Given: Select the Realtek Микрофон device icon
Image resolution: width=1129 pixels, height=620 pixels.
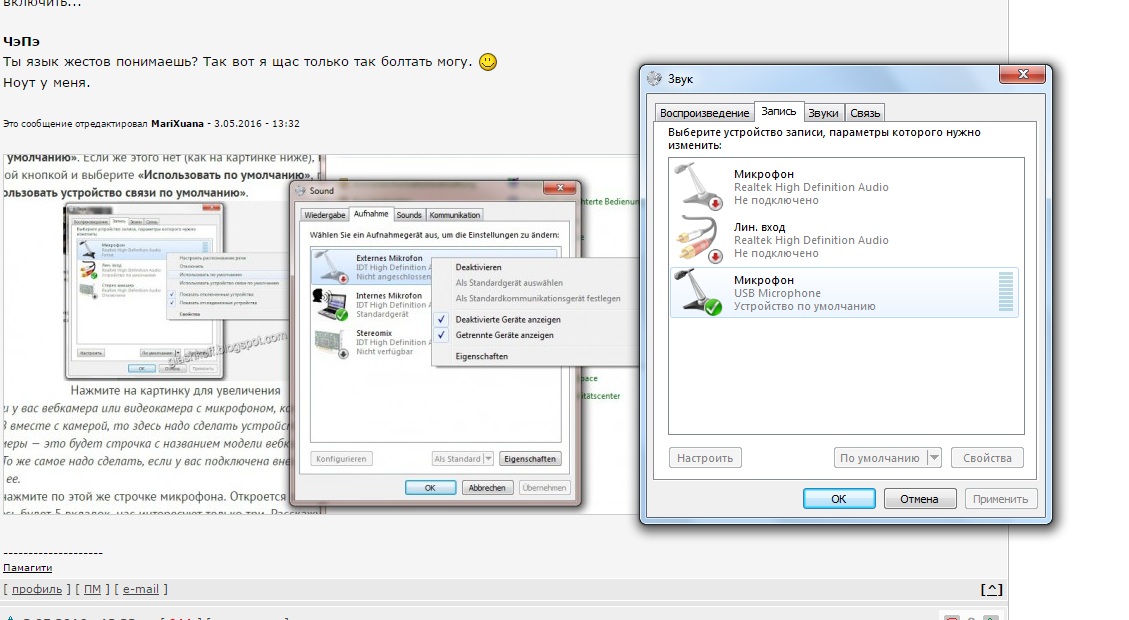Looking at the screenshot, I should pos(699,186).
